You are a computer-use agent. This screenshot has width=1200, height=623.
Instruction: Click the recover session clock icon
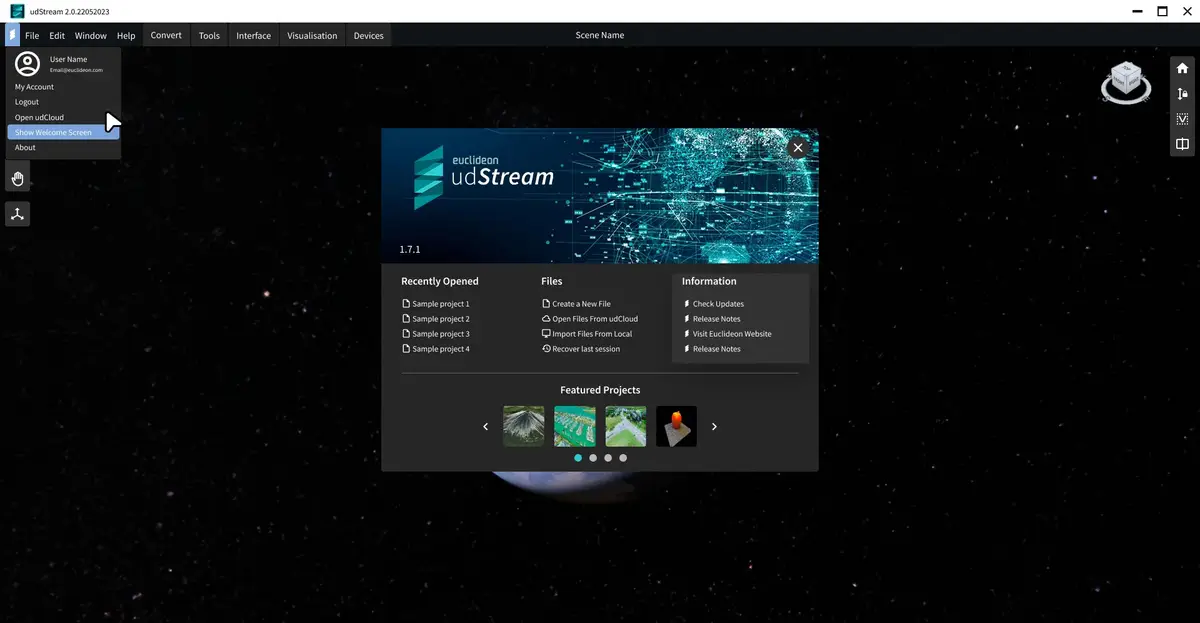tap(546, 349)
